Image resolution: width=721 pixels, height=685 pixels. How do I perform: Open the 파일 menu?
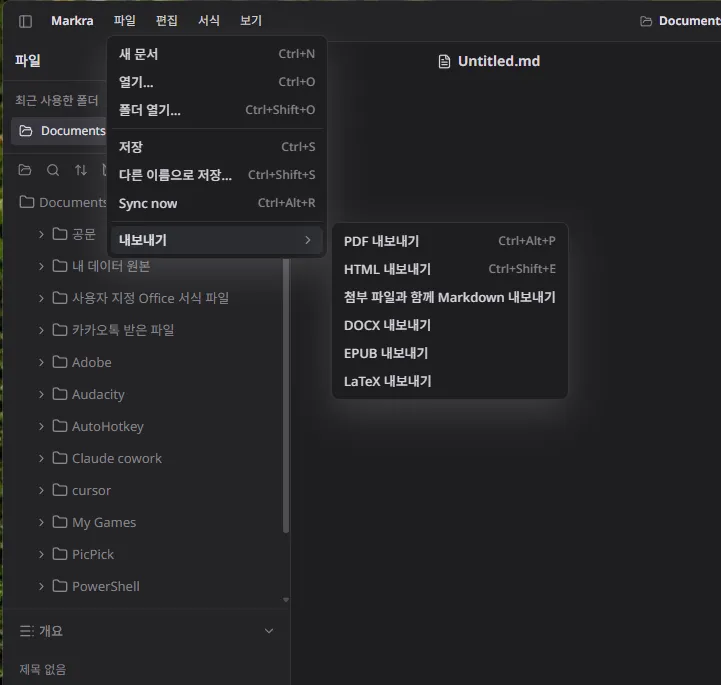(x=125, y=21)
